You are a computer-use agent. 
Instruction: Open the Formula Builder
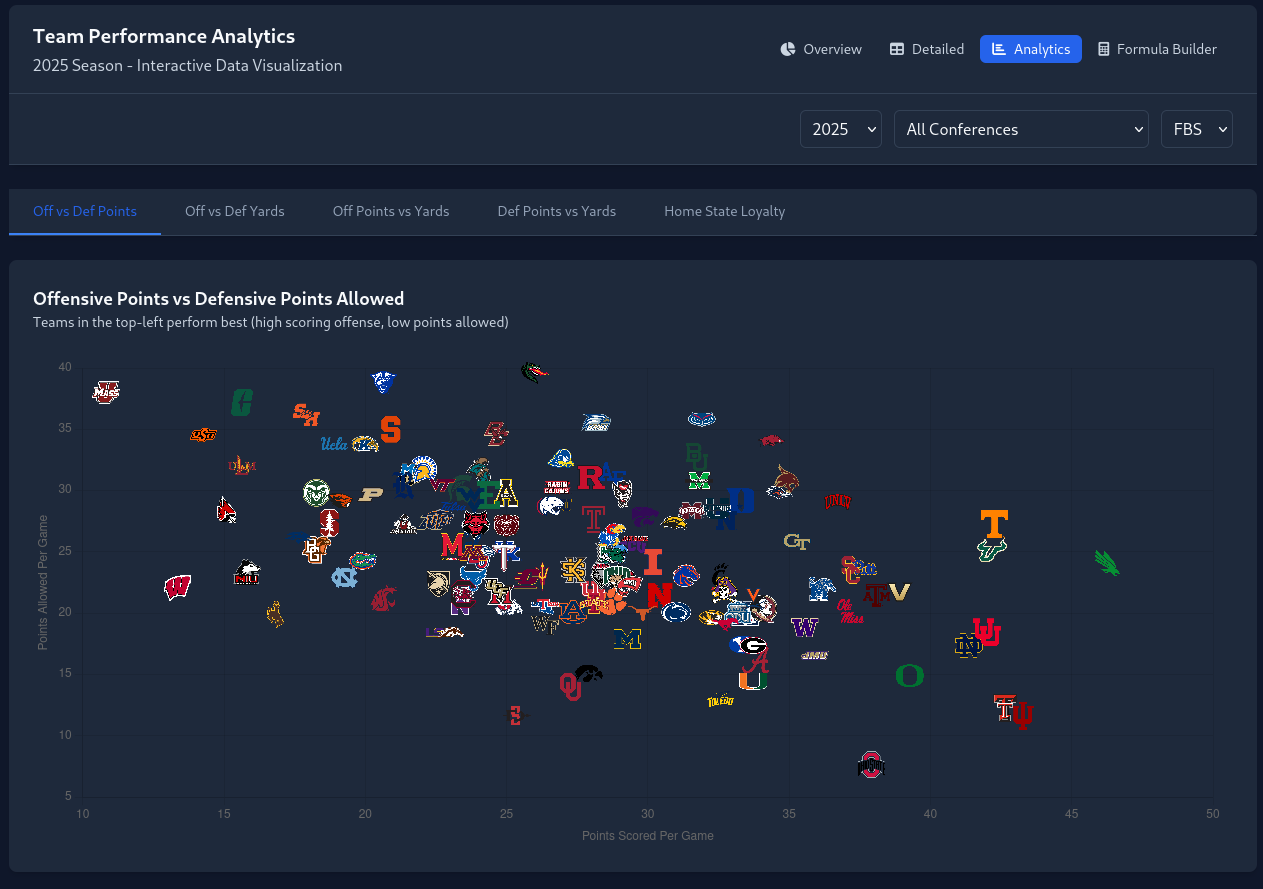tap(1157, 49)
